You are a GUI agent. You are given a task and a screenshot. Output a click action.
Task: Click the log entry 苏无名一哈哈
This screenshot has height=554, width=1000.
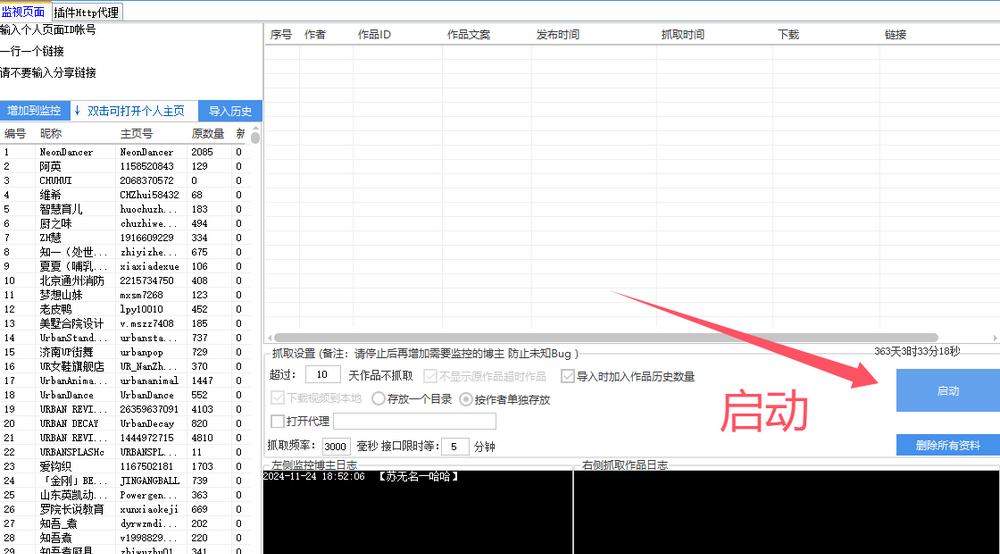(418, 476)
